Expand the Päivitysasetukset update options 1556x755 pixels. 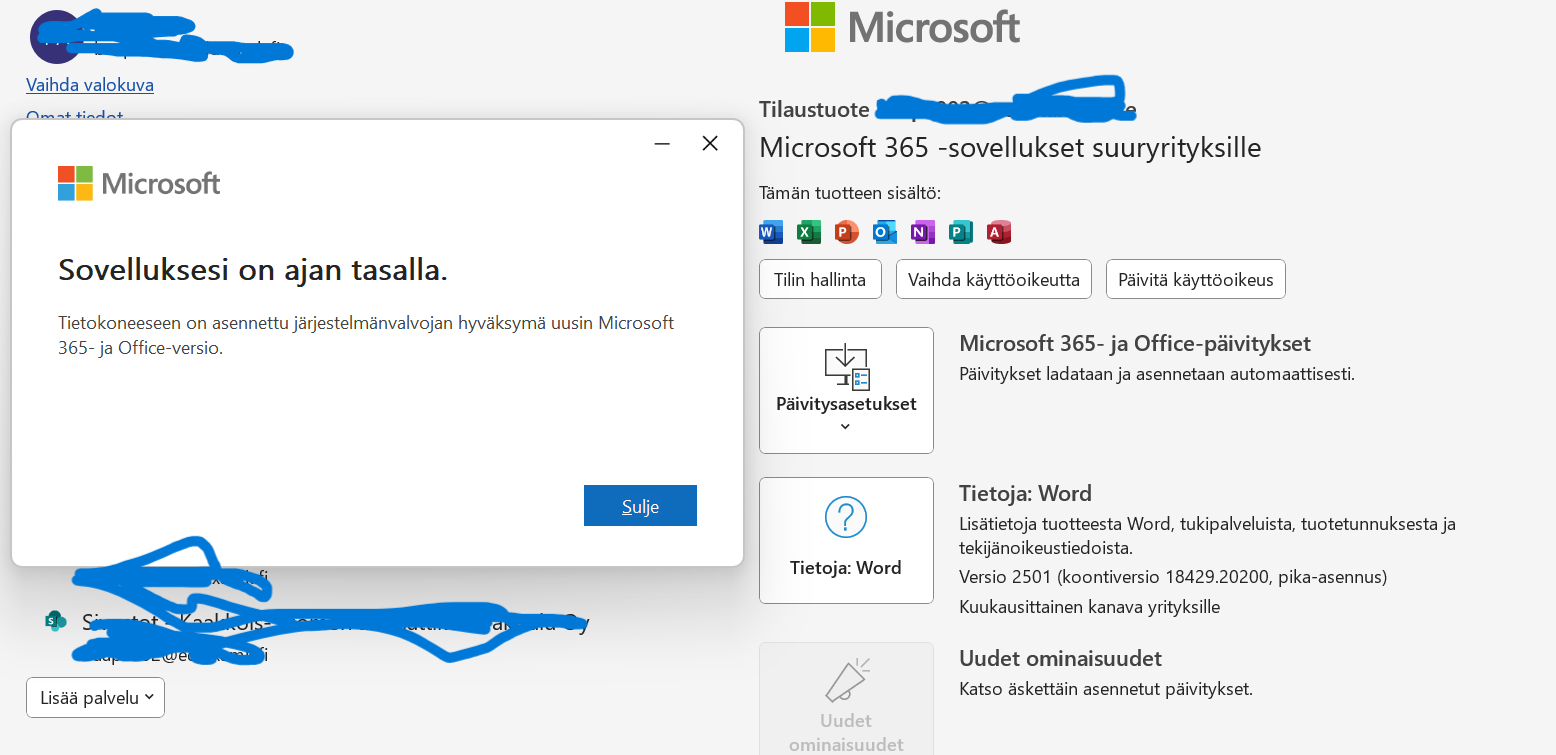pyautogui.click(x=846, y=390)
